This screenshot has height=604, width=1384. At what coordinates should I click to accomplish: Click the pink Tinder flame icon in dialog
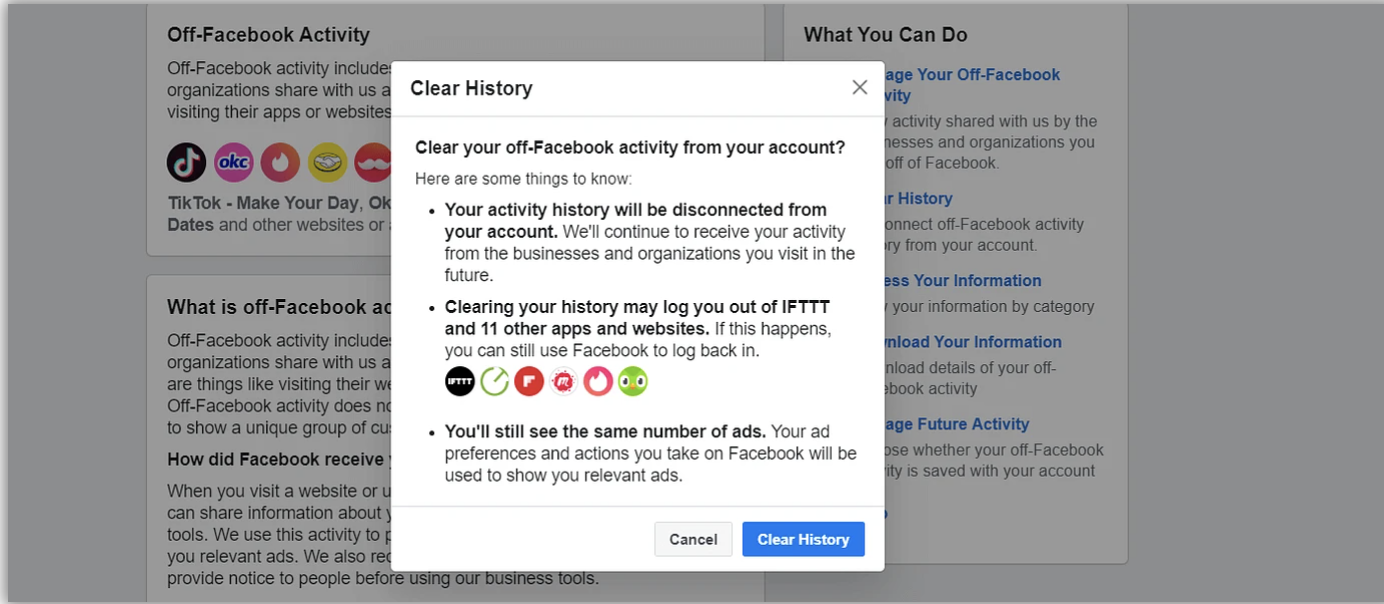[x=598, y=381]
